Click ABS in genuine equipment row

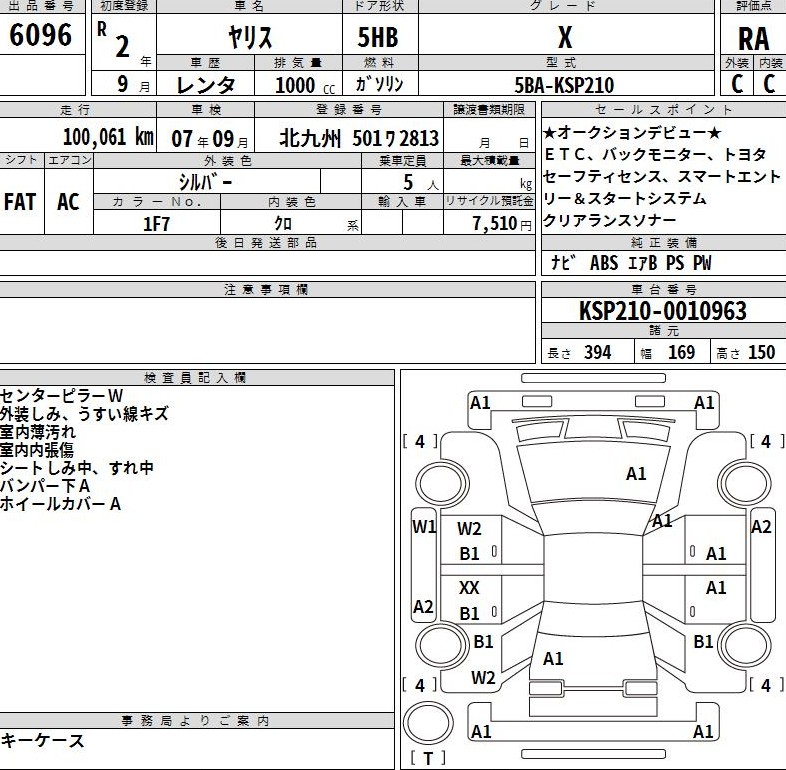pos(604,263)
